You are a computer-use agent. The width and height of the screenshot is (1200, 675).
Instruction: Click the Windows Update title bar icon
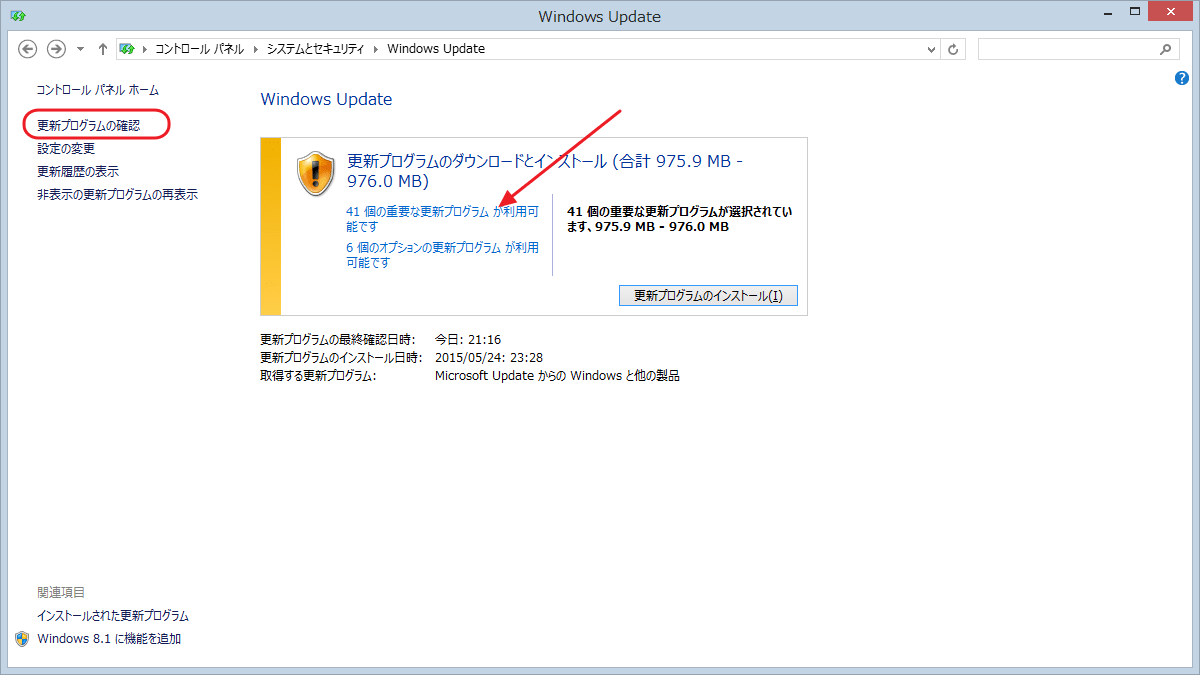18,16
